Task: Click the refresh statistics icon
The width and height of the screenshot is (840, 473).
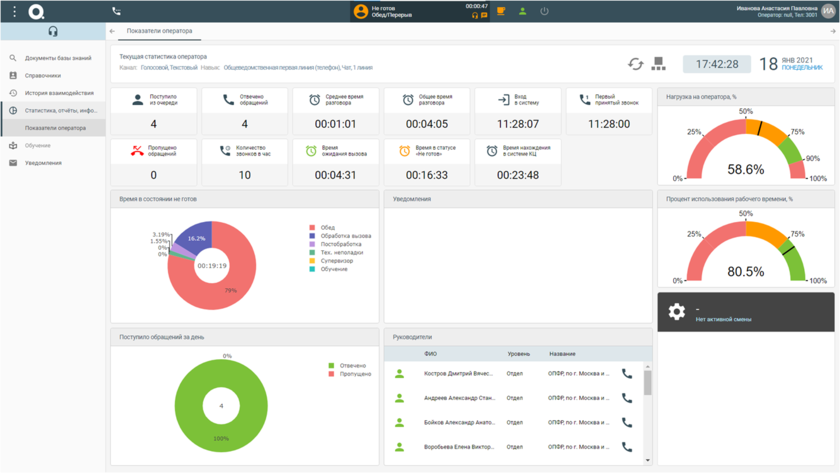Action: [x=635, y=64]
